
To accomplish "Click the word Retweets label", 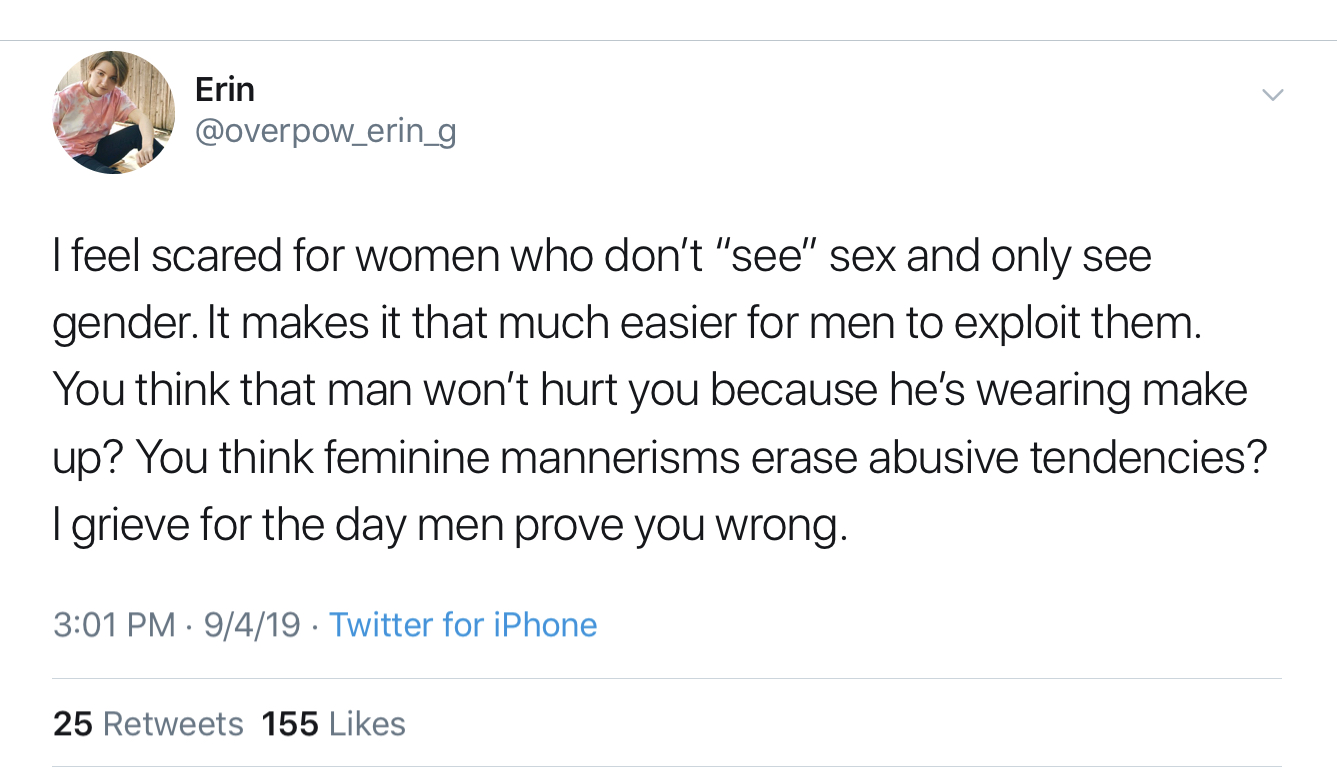I will [x=173, y=723].
